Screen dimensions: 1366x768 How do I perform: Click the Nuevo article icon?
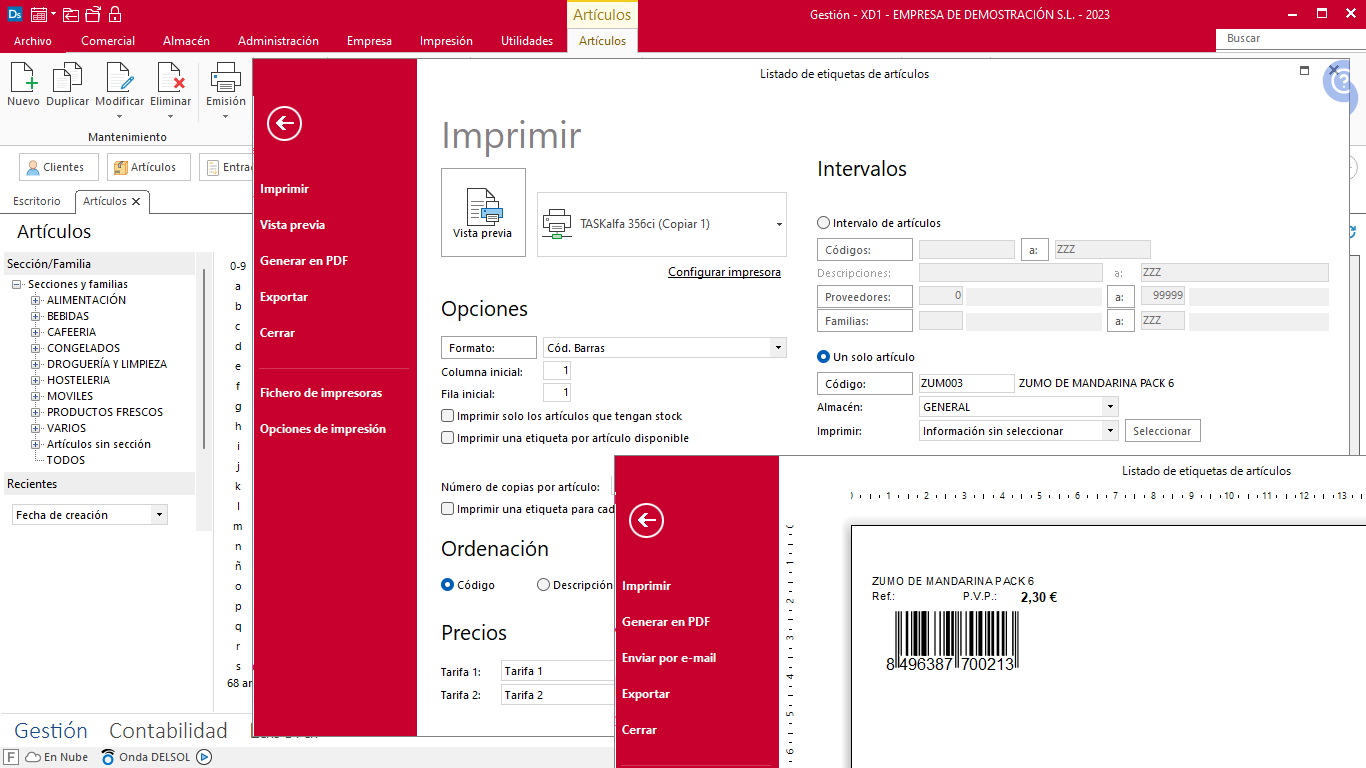pyautogui.click(x=23, y=78)
